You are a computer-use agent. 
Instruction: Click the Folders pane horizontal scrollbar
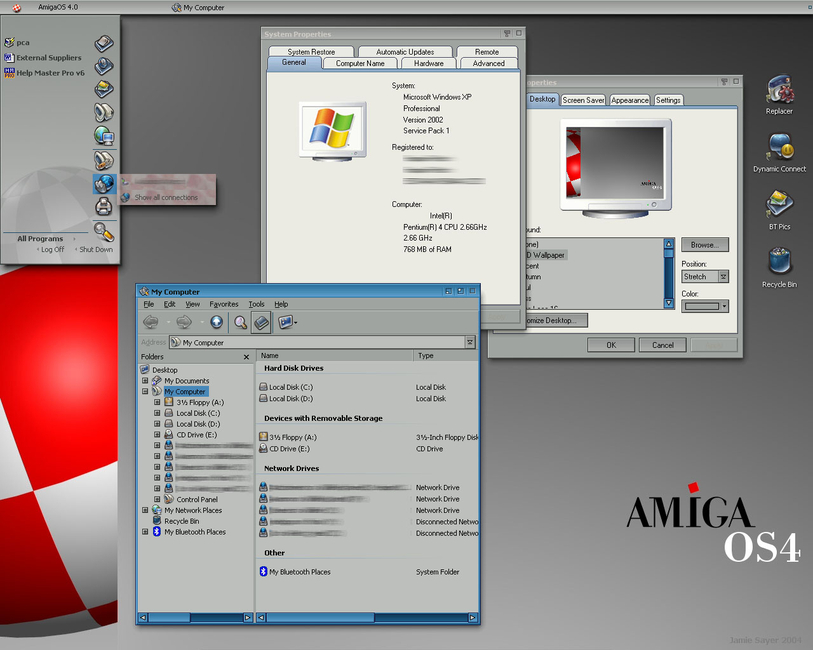[x=195, y=617]
